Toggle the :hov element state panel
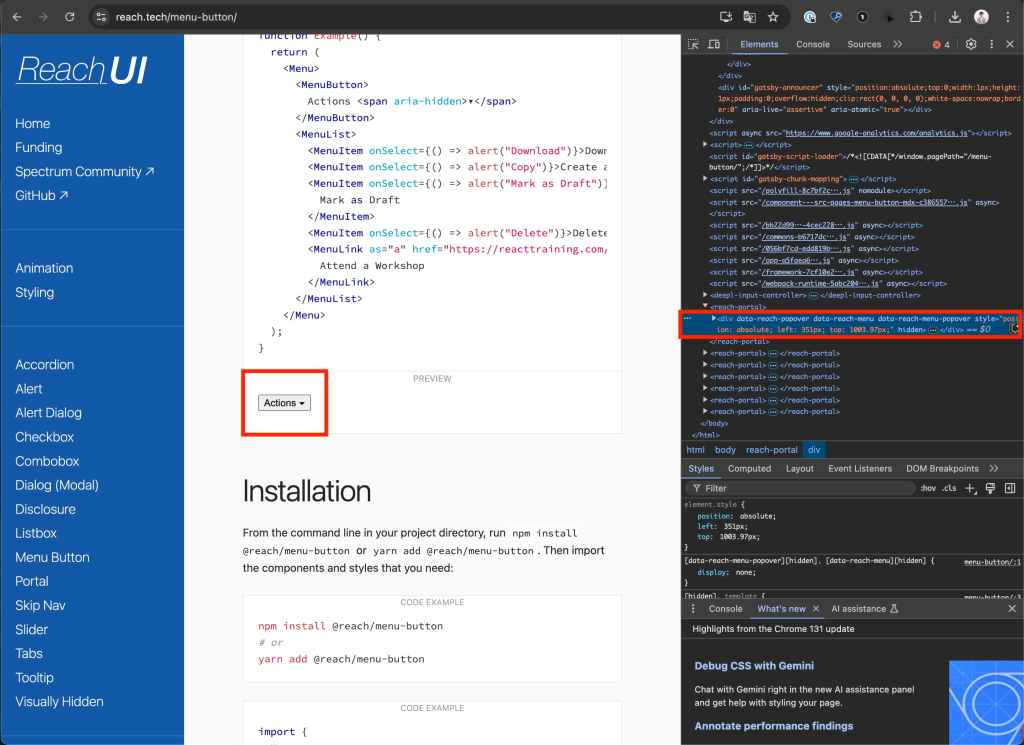1024x745 pixels. (x=928, y=488)
